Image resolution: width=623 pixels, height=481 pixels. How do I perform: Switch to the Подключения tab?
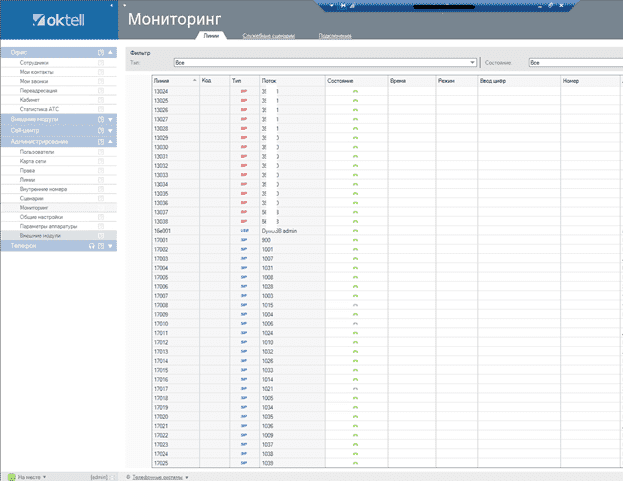[335, 36]
